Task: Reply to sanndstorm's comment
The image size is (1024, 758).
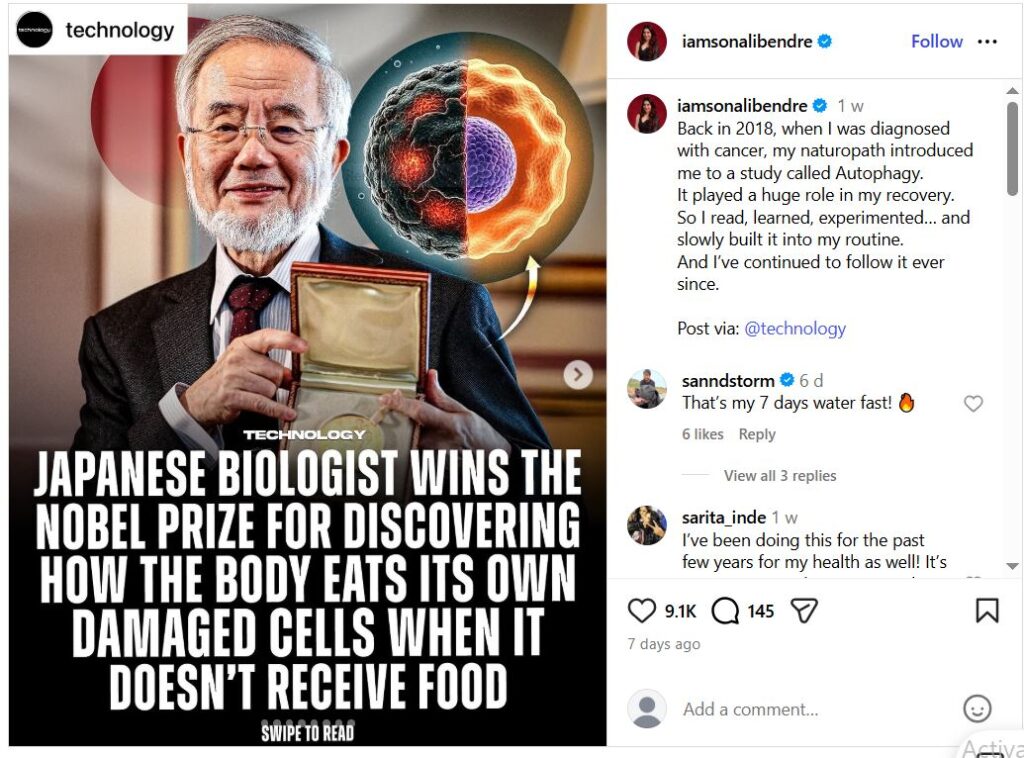Action: (757, 434)
